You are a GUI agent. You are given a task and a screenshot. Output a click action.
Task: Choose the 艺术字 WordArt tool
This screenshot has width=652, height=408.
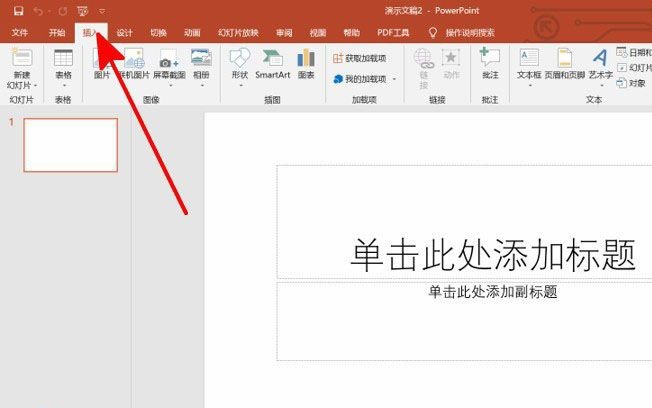(x=600, y=65)
